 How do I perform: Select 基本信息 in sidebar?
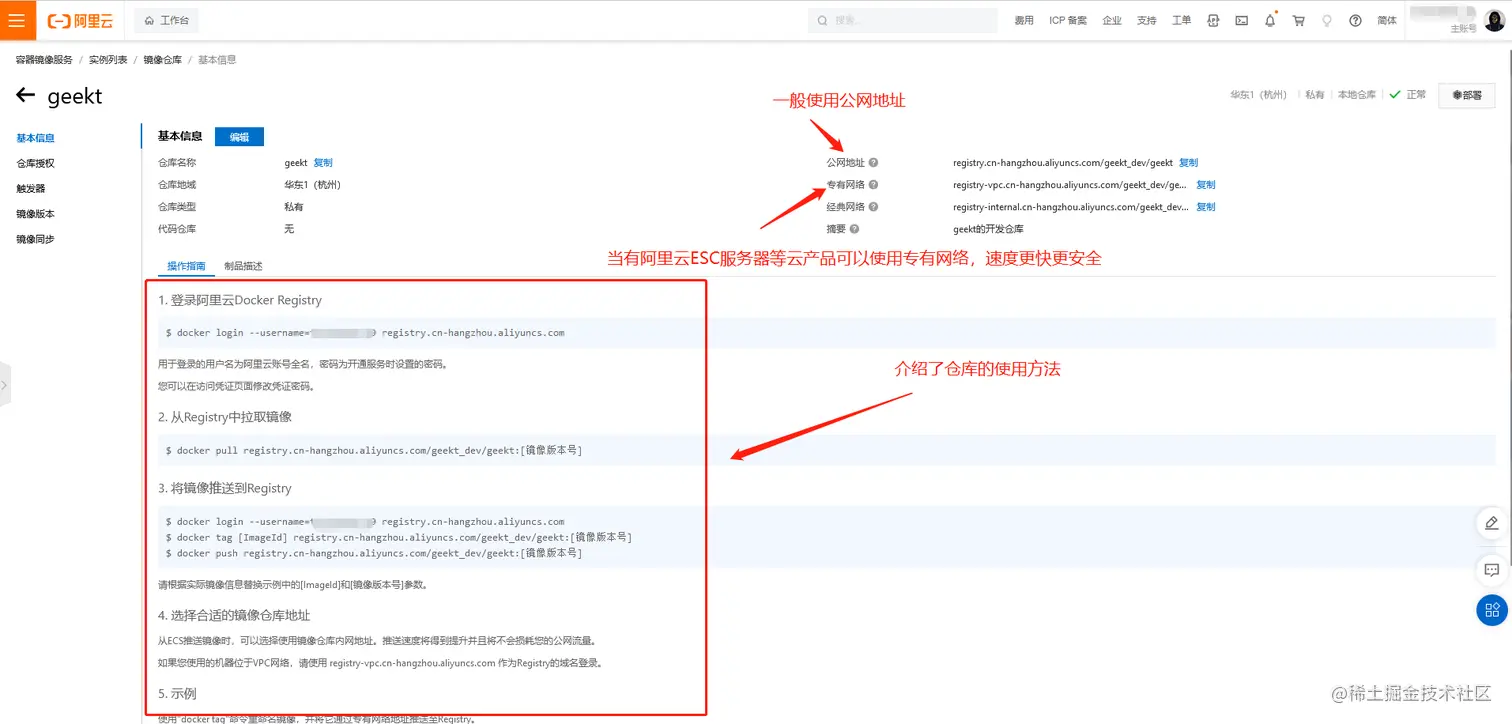click(36, 138)
